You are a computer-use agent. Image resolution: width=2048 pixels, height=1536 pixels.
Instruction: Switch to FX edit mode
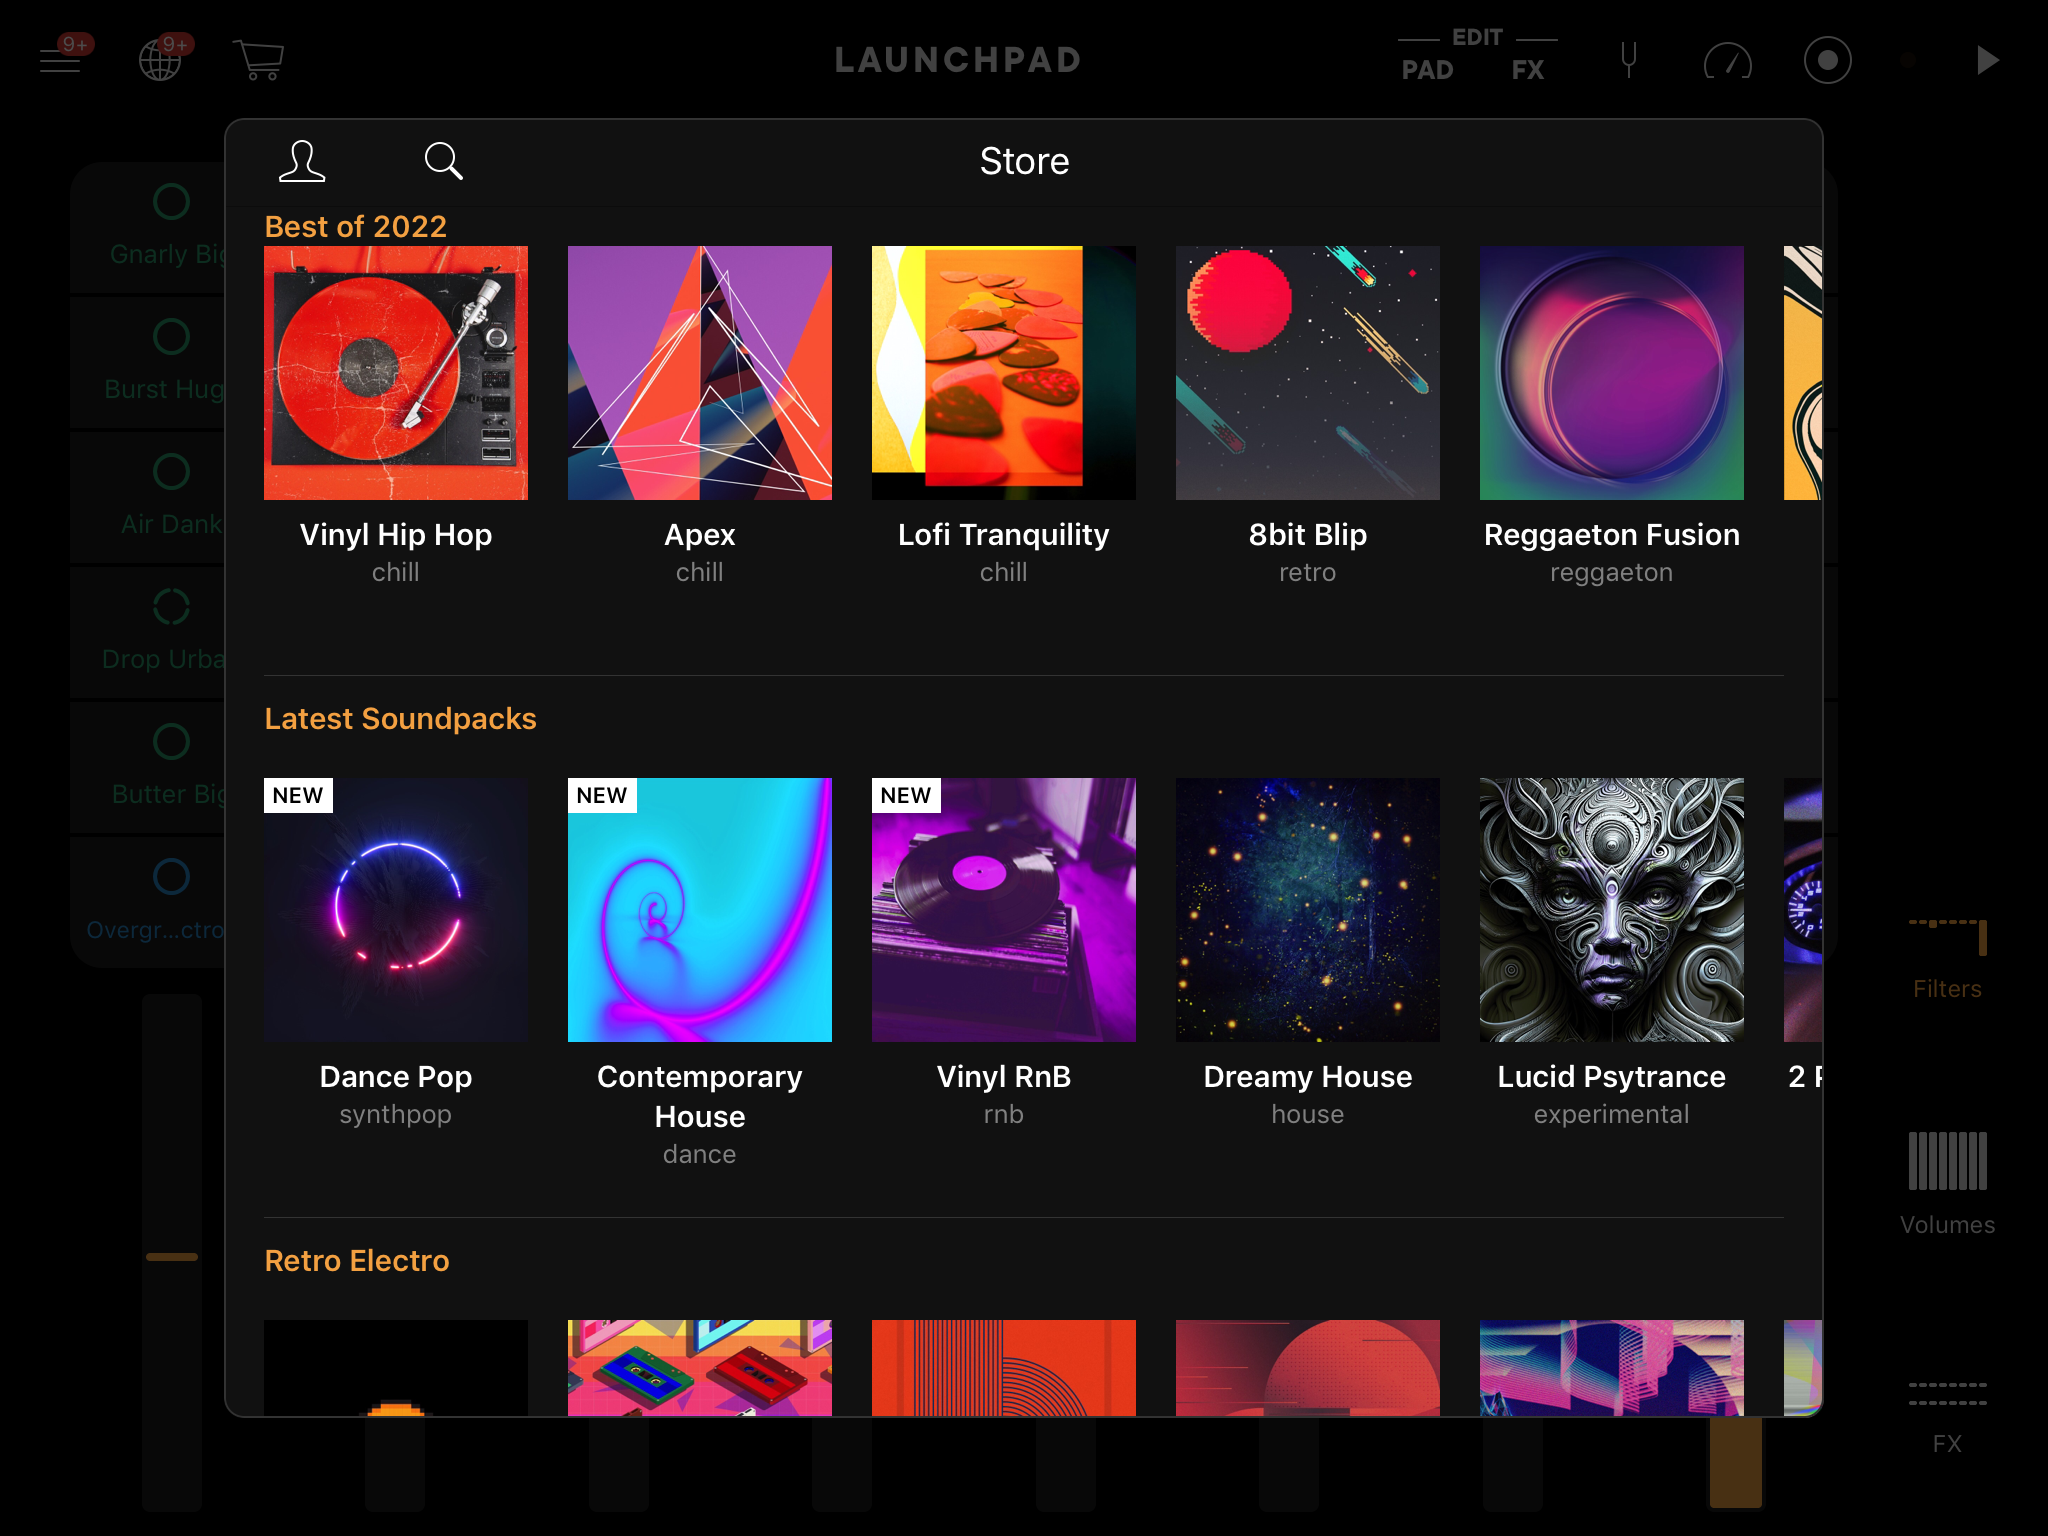pos(1527,70)
